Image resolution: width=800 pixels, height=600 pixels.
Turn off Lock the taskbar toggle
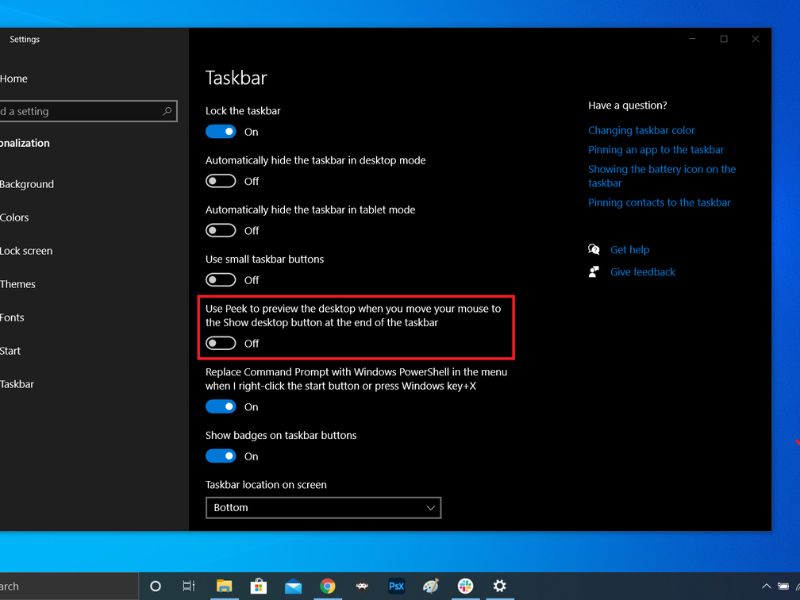220,132
